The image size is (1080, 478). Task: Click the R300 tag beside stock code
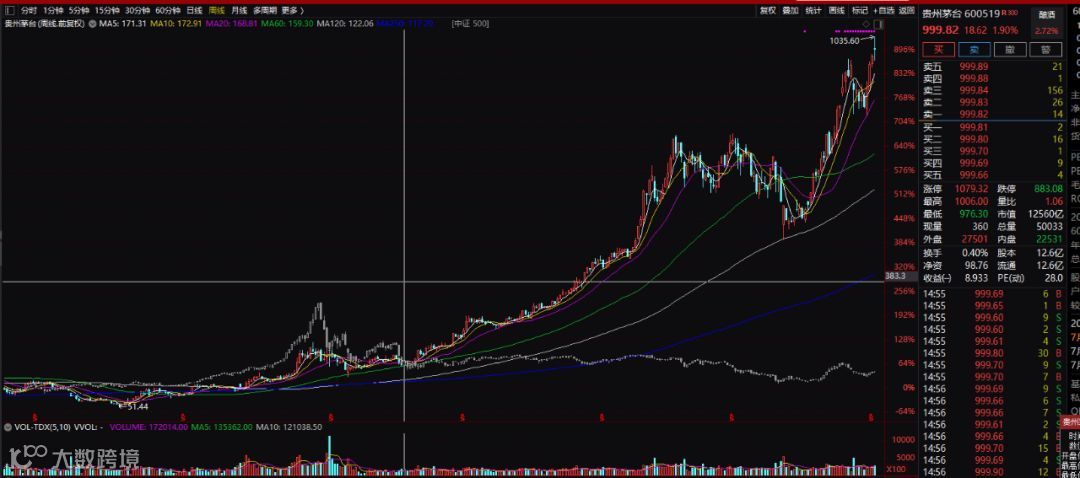click(1010, 13)
